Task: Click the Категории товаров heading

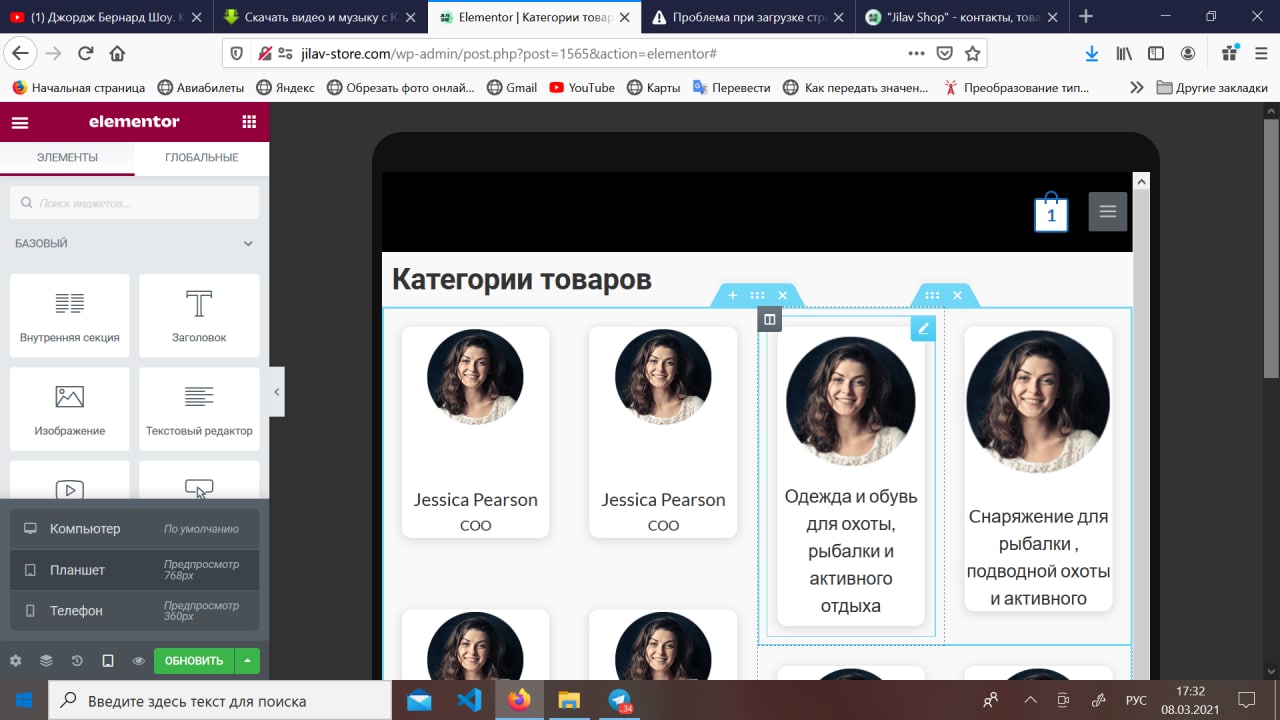Action: (x=521, y=279)
